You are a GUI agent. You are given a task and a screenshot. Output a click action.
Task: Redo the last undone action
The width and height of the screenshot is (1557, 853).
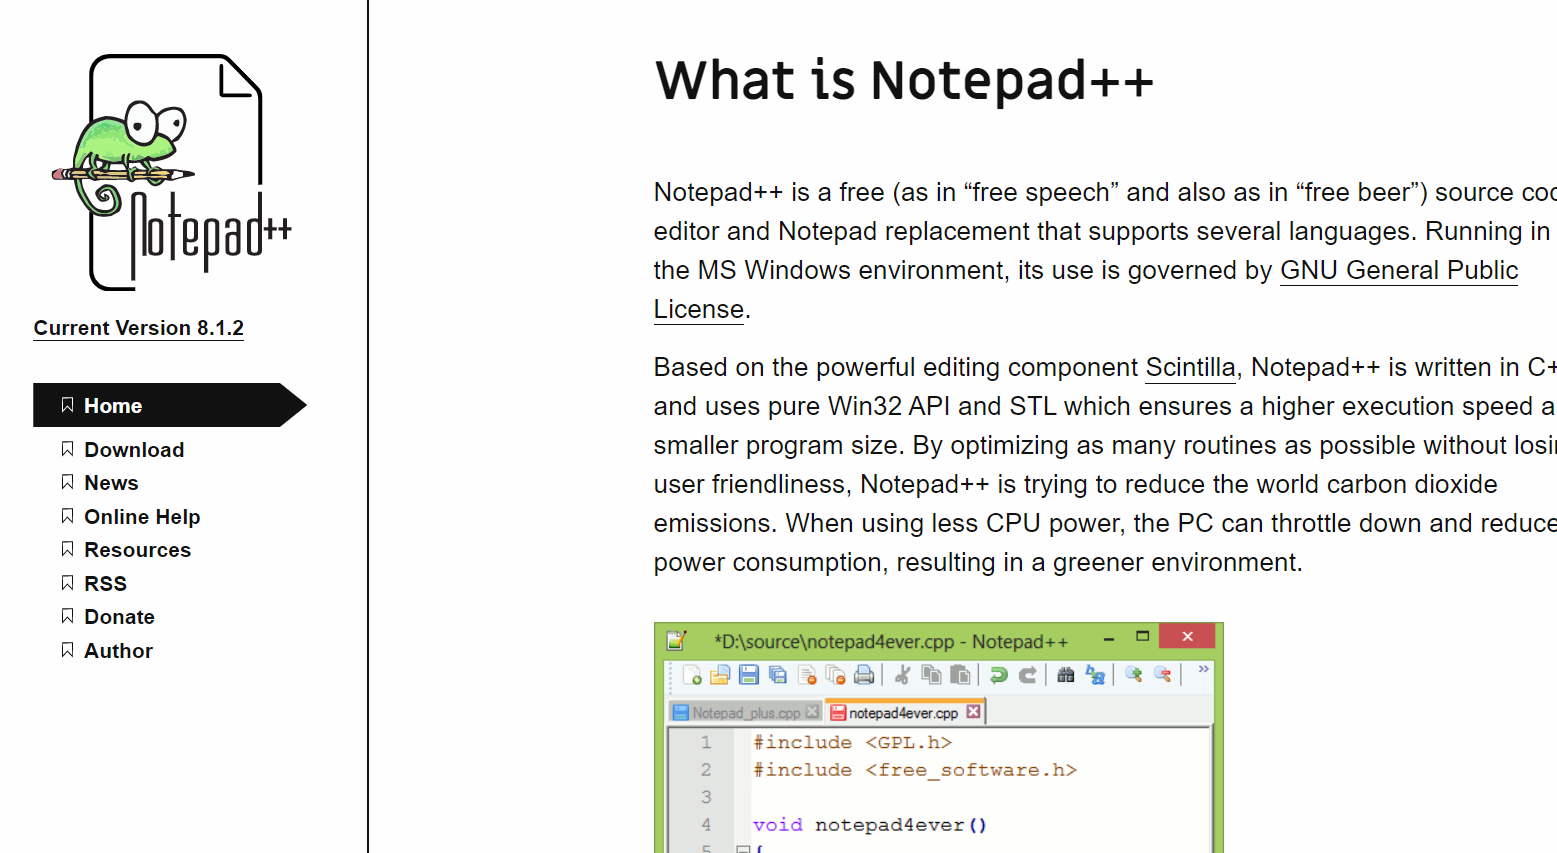(1026, 673)
